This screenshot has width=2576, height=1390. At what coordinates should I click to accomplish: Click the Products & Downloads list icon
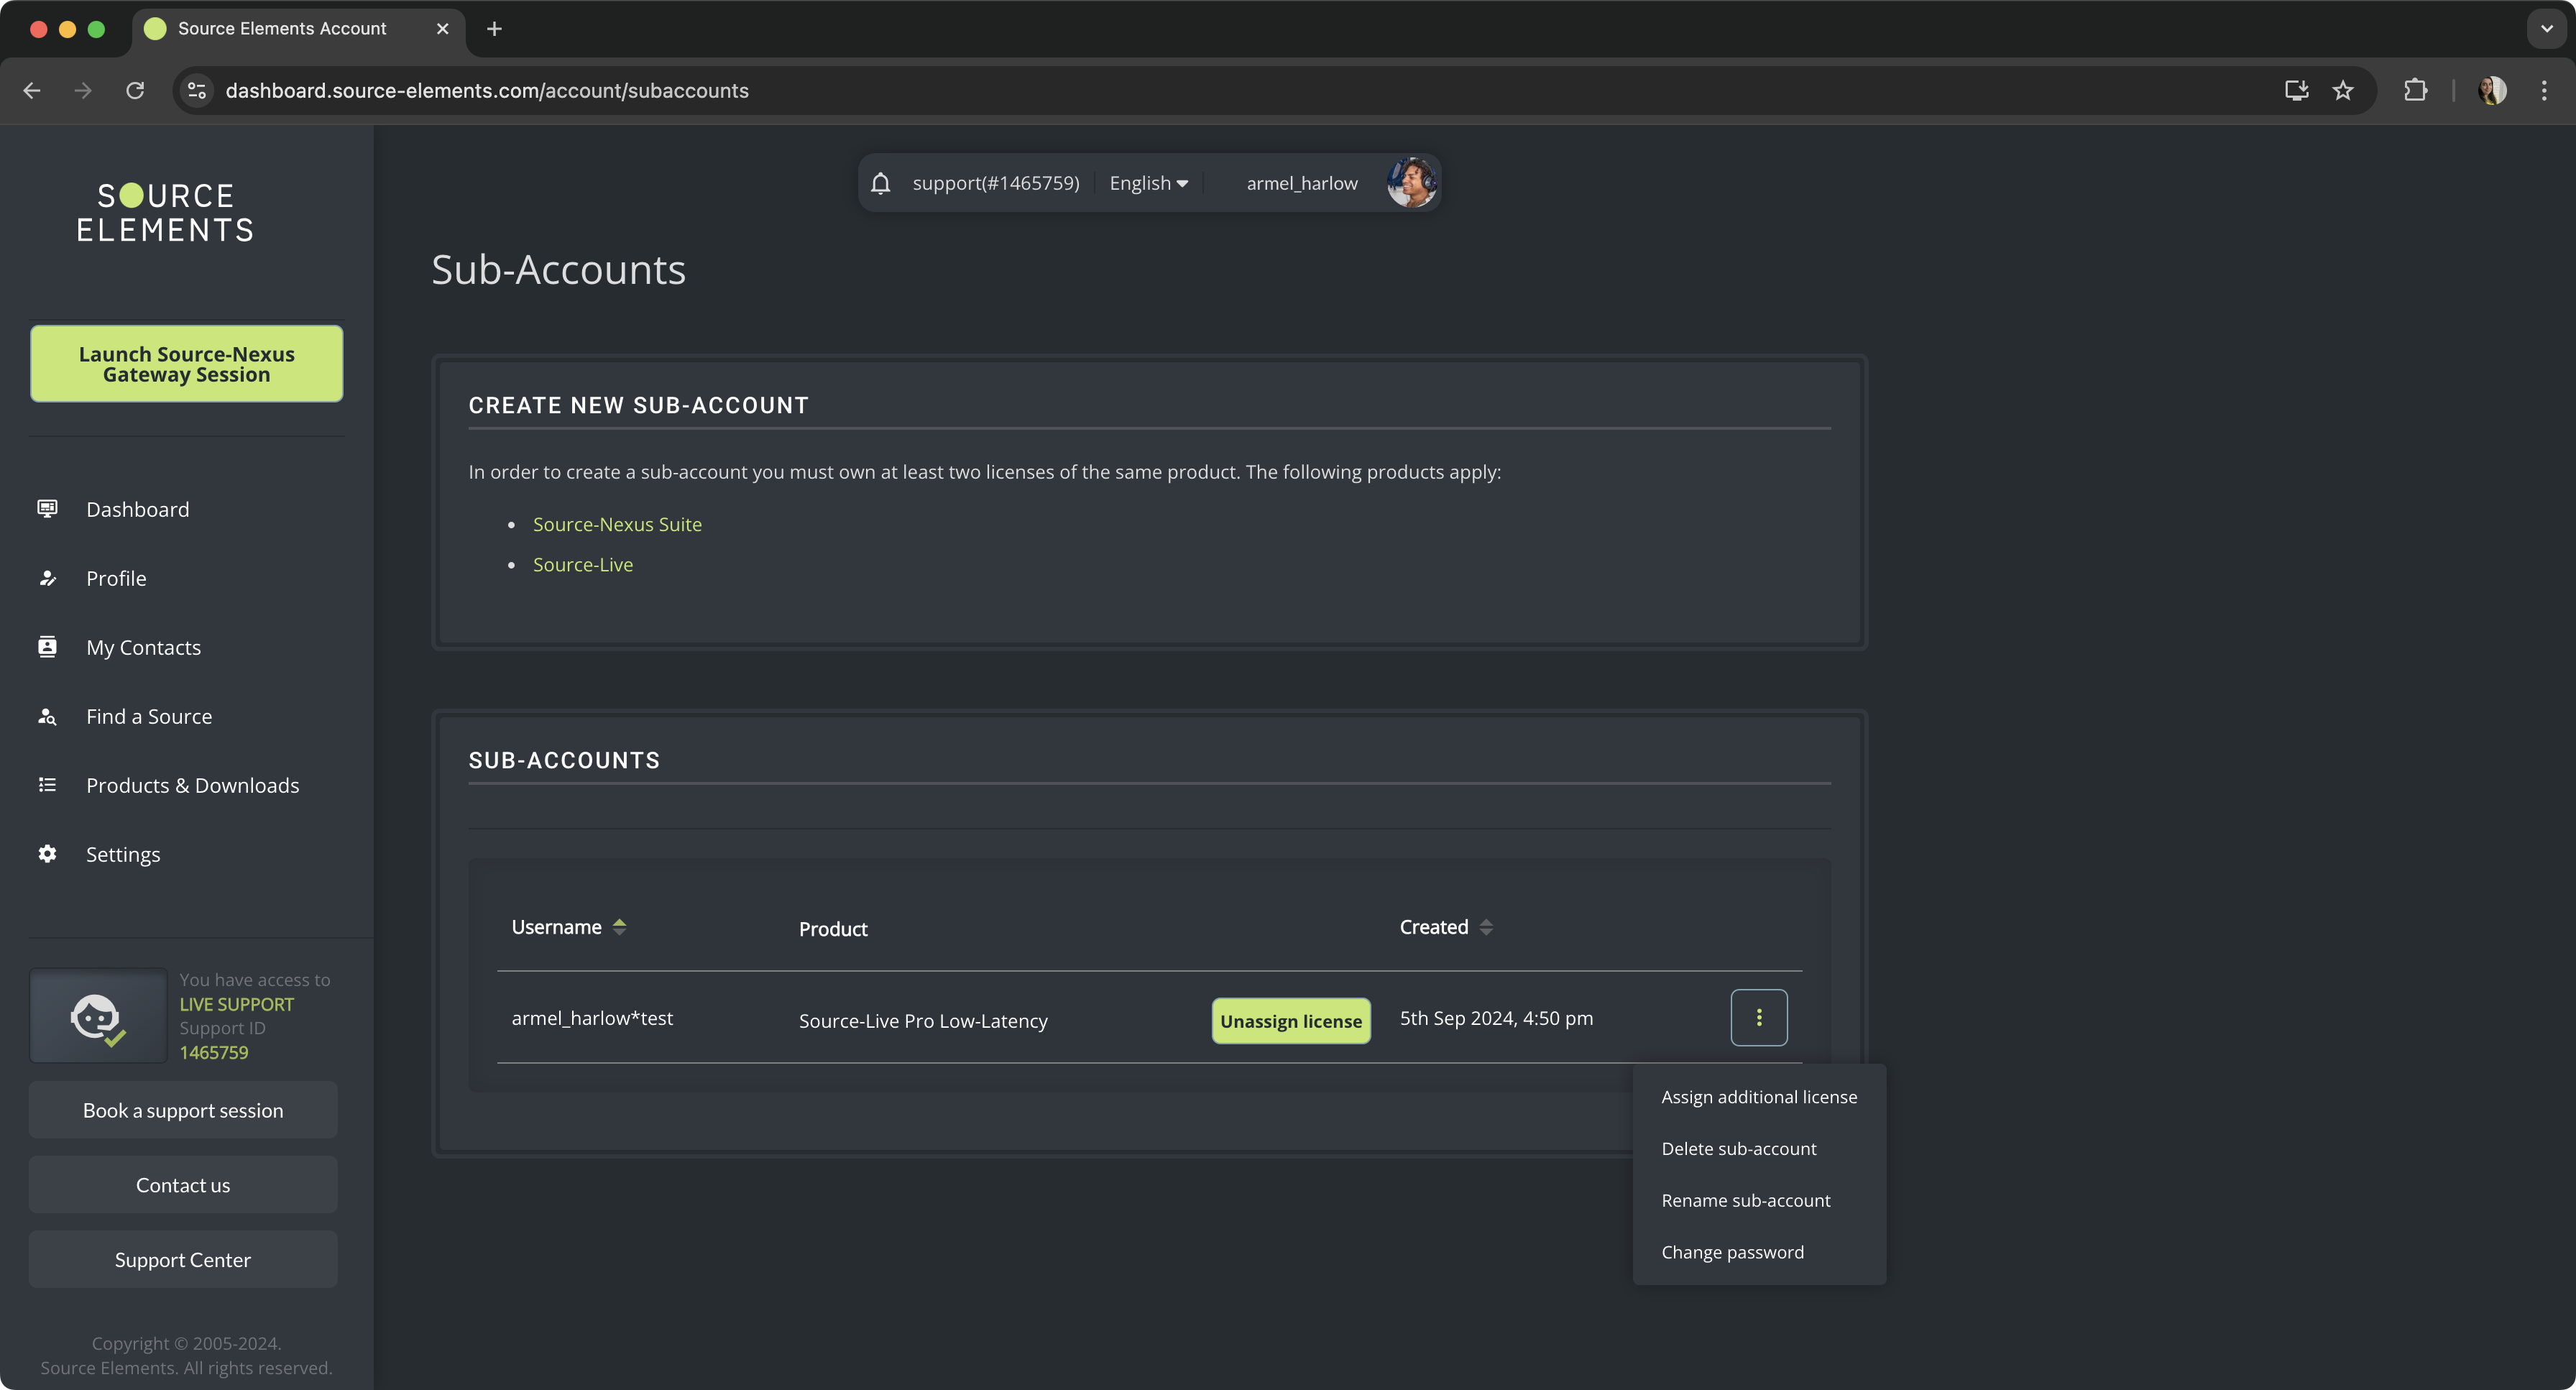point(47,785)
